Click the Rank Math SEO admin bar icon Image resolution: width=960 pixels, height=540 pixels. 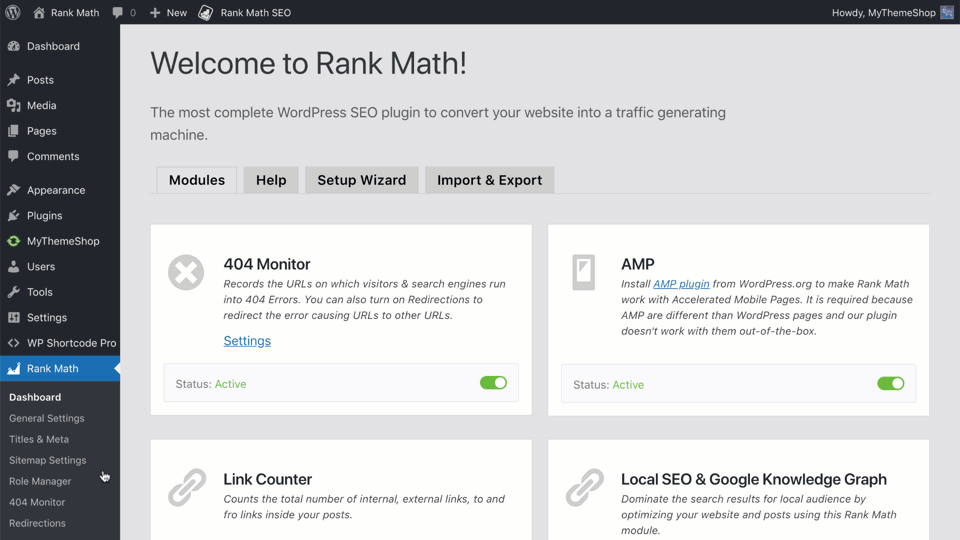click(x=206, y=13)
